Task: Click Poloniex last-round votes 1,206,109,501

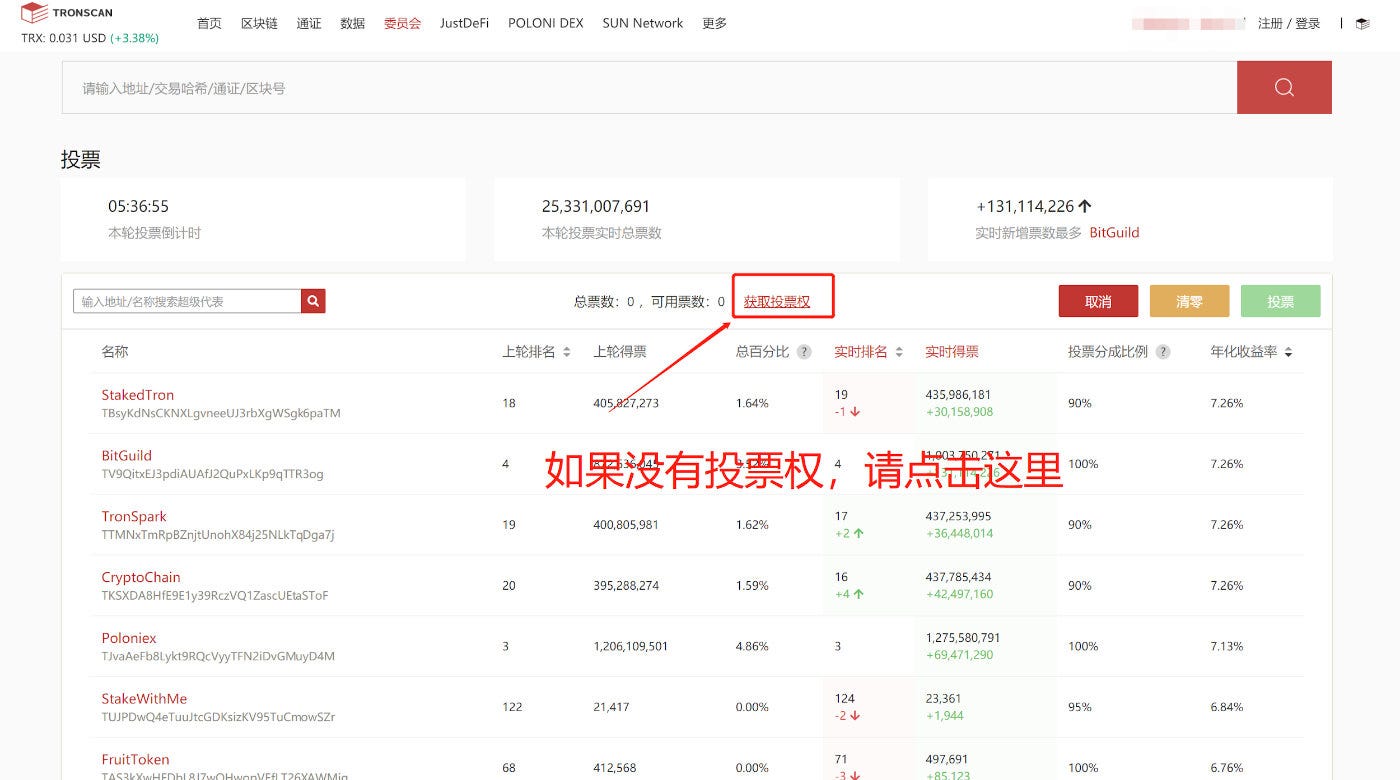Action: pos(631,646)
